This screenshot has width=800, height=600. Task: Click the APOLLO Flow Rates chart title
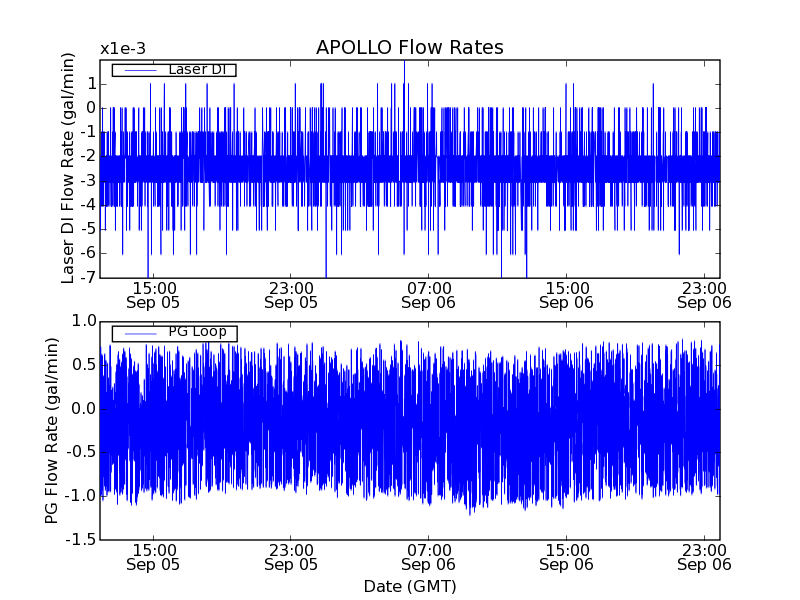409,48
